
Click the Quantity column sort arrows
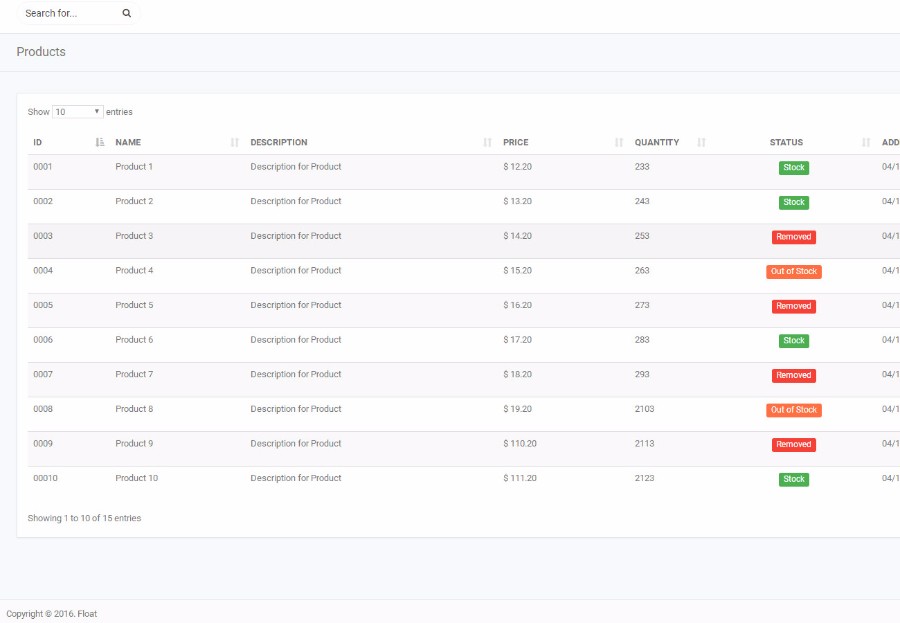click(x=701, y=142)
